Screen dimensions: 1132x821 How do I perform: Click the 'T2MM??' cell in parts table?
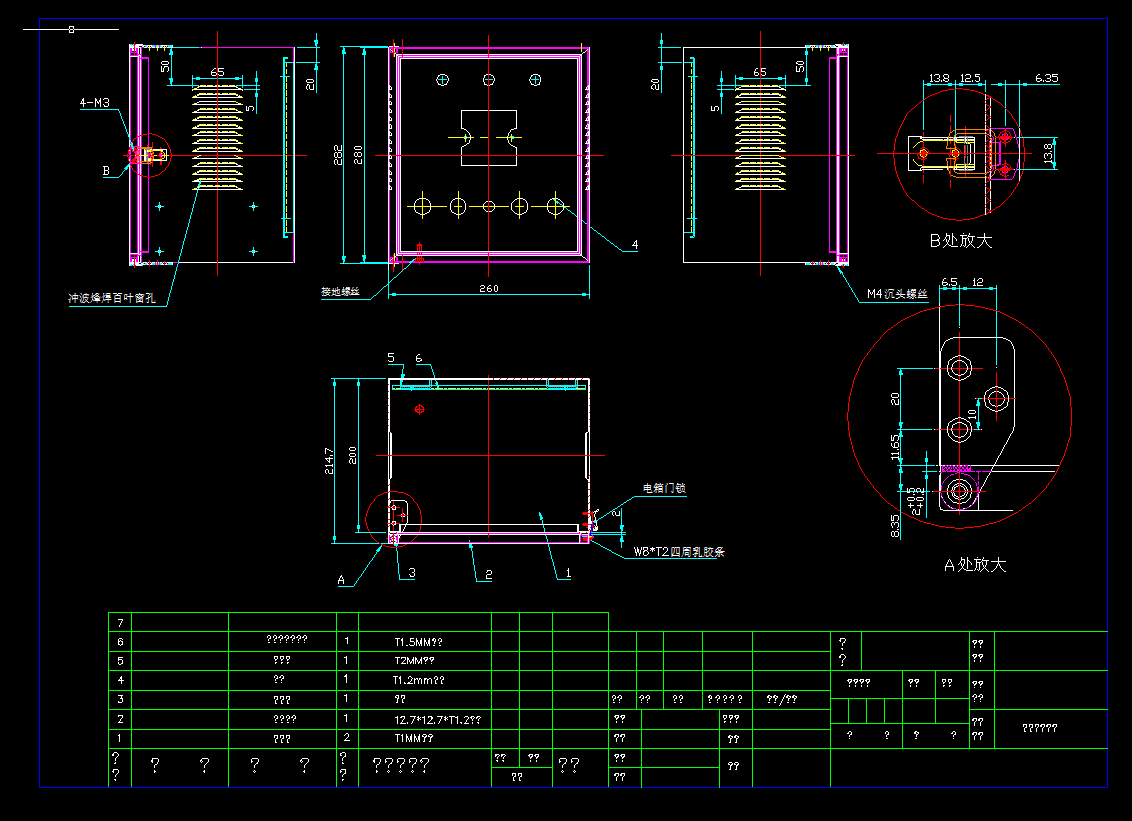[414, 660]
